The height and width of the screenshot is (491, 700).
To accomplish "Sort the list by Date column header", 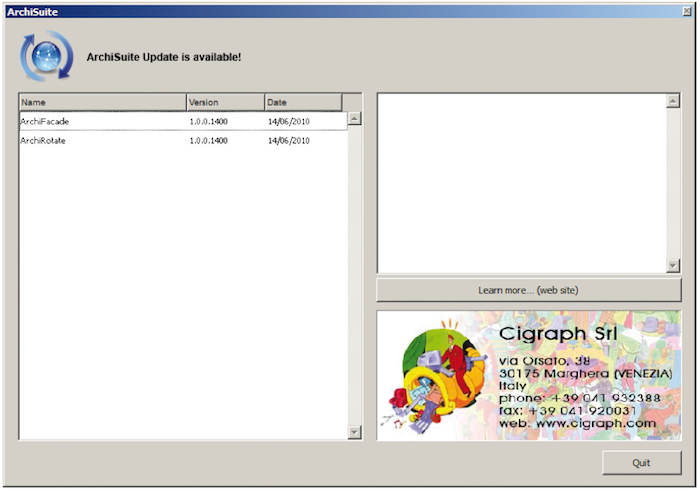I will click(x=303, y=102).
